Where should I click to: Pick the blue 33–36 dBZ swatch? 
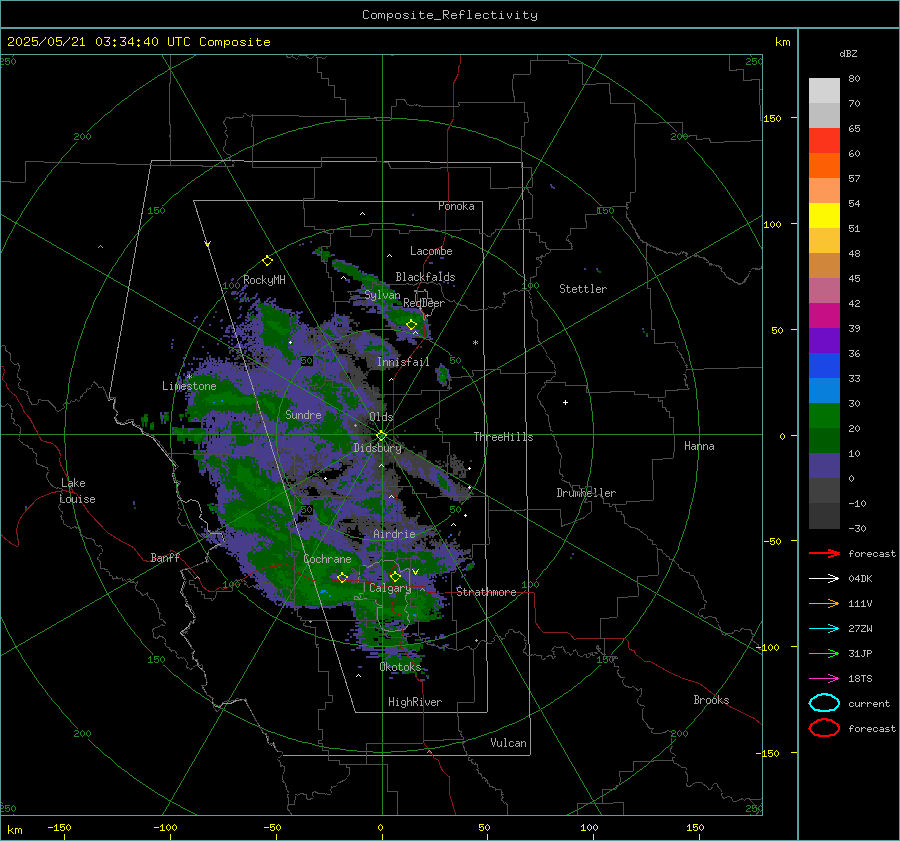tap(824, 366)
